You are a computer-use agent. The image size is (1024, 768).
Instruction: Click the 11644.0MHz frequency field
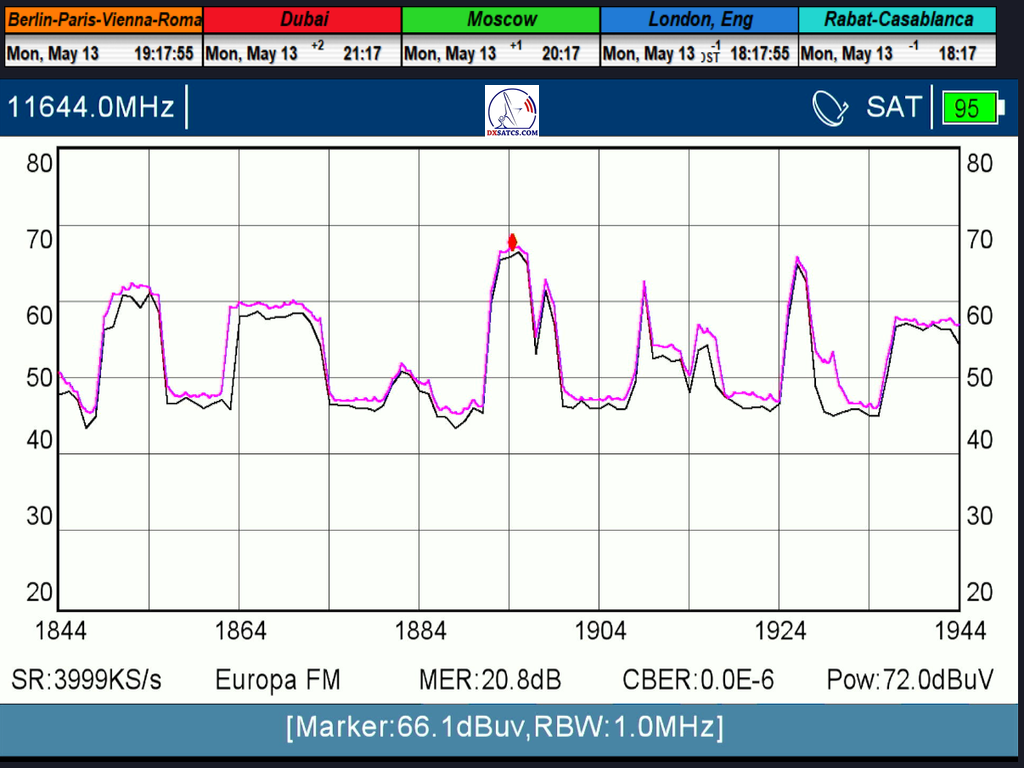92,108
